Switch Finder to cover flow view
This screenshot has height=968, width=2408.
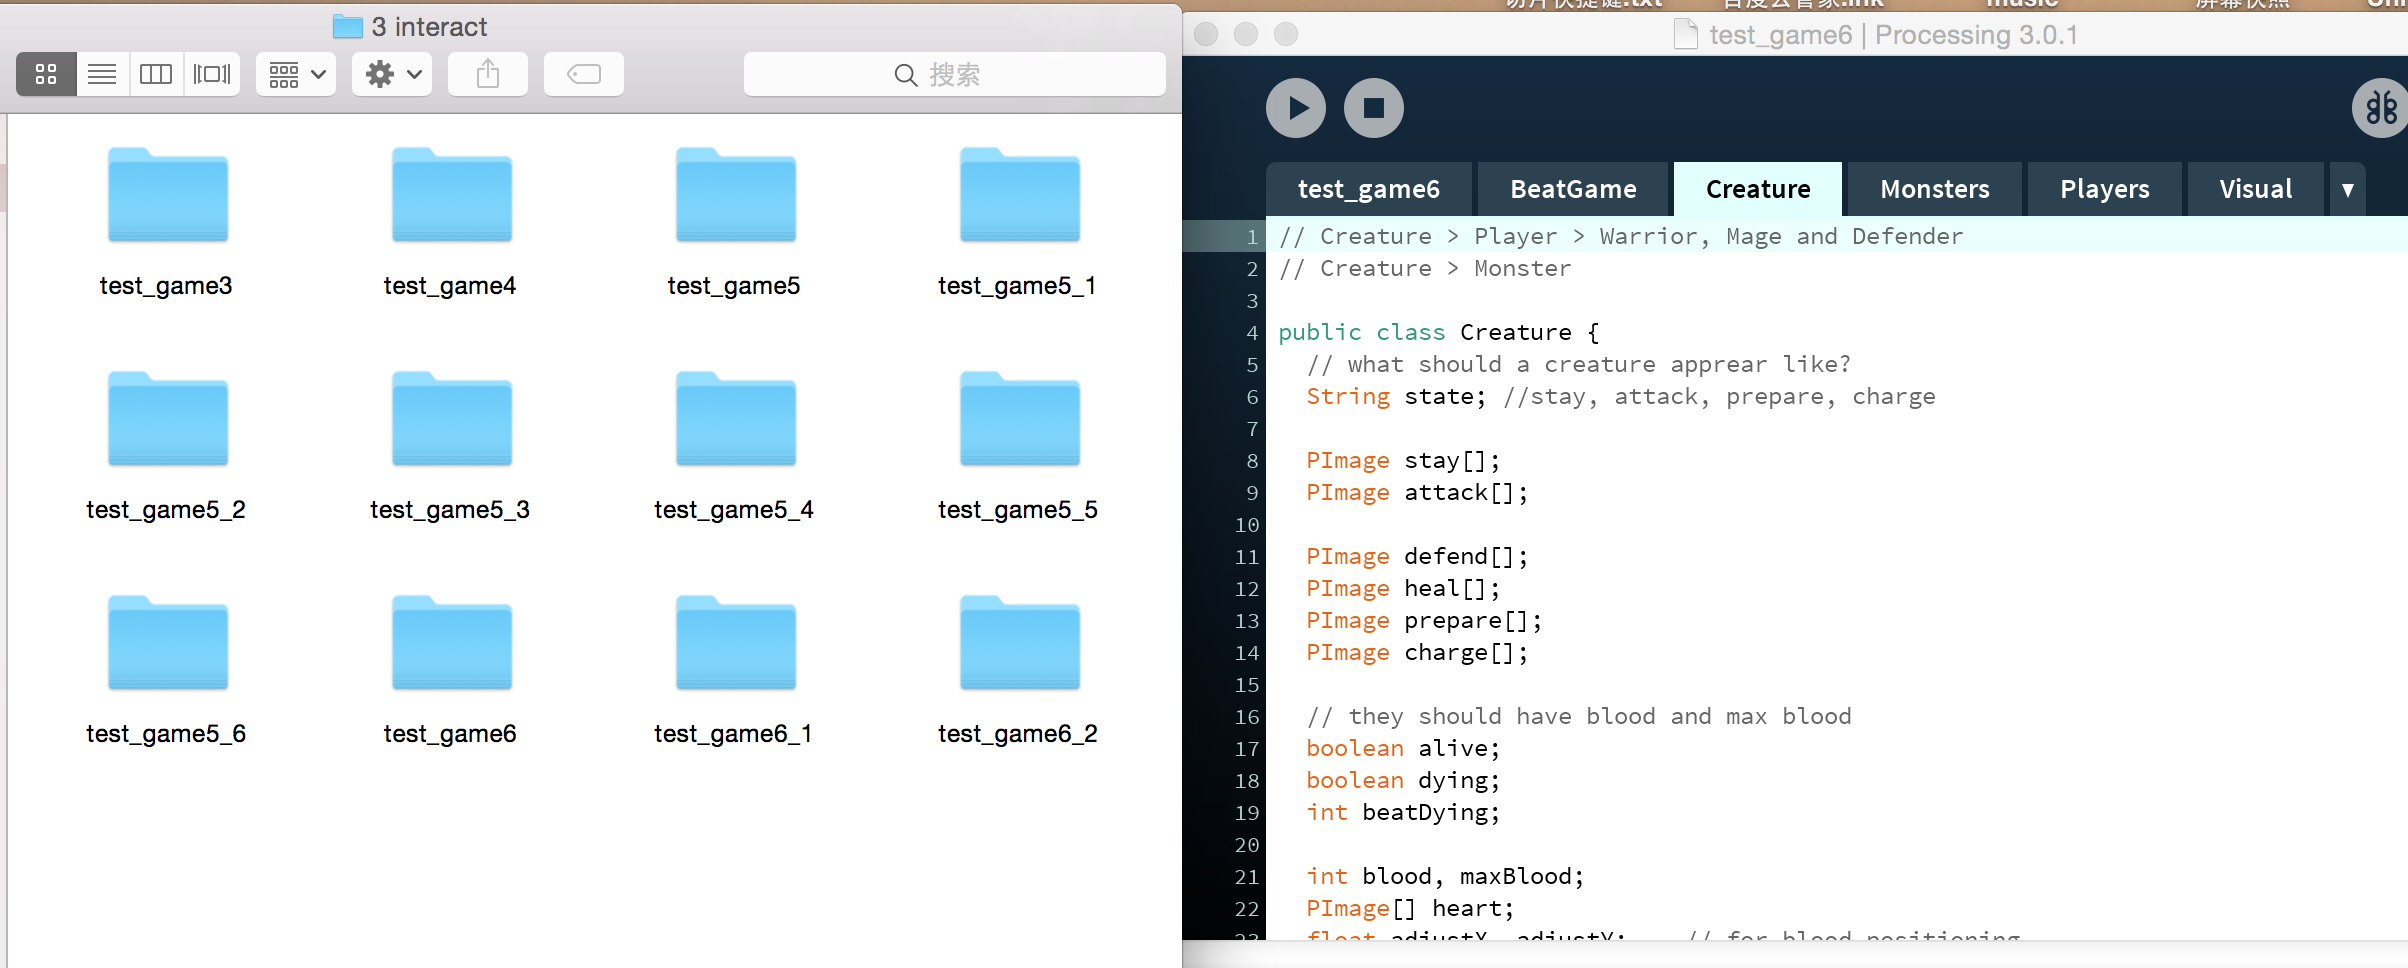[212, 74]
